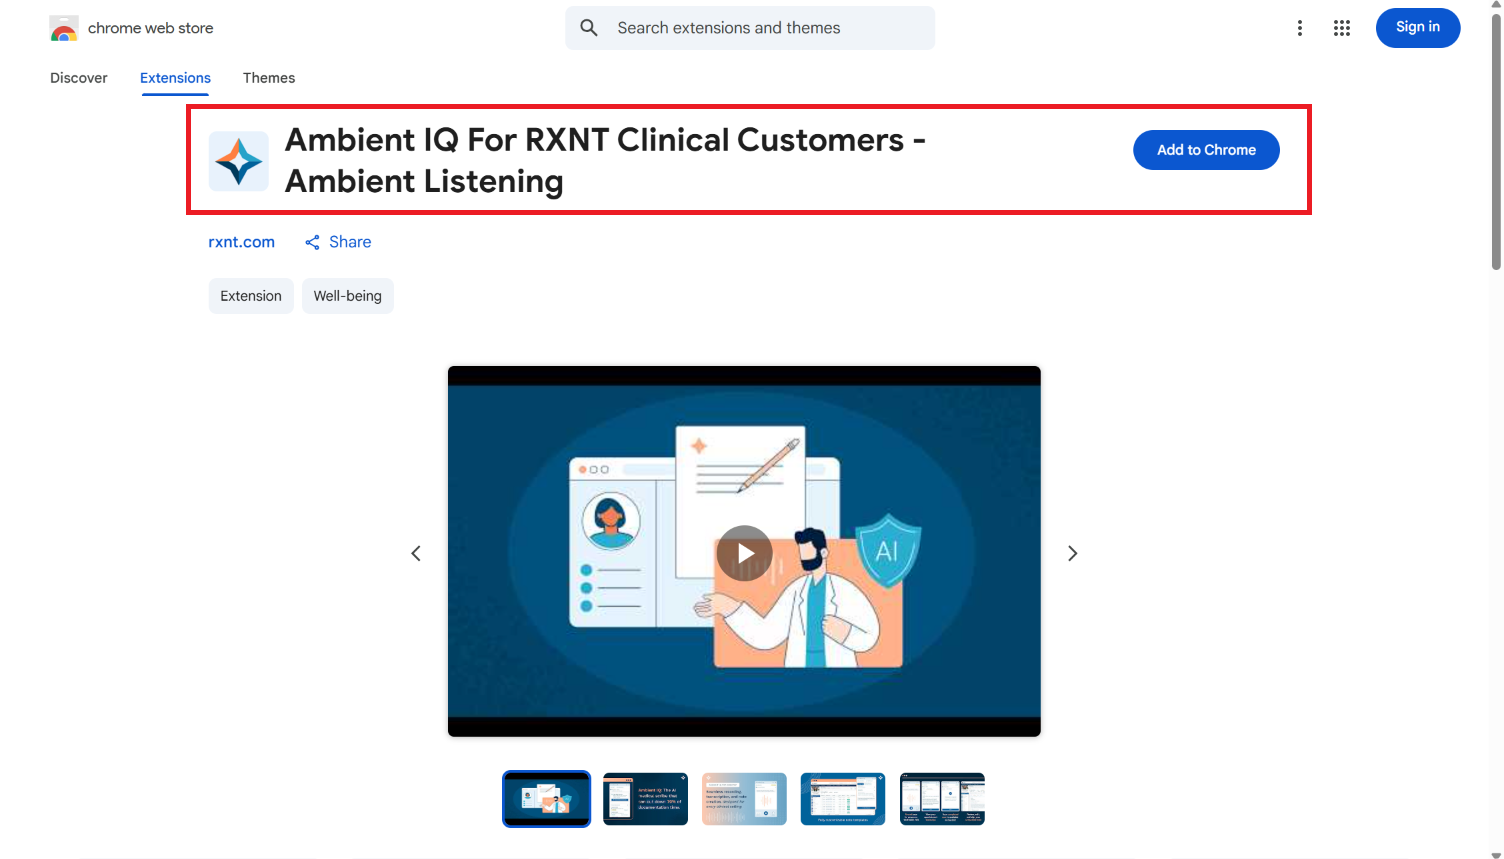Select the Extensions tab

pyautogui.click(x=175, y=78)
